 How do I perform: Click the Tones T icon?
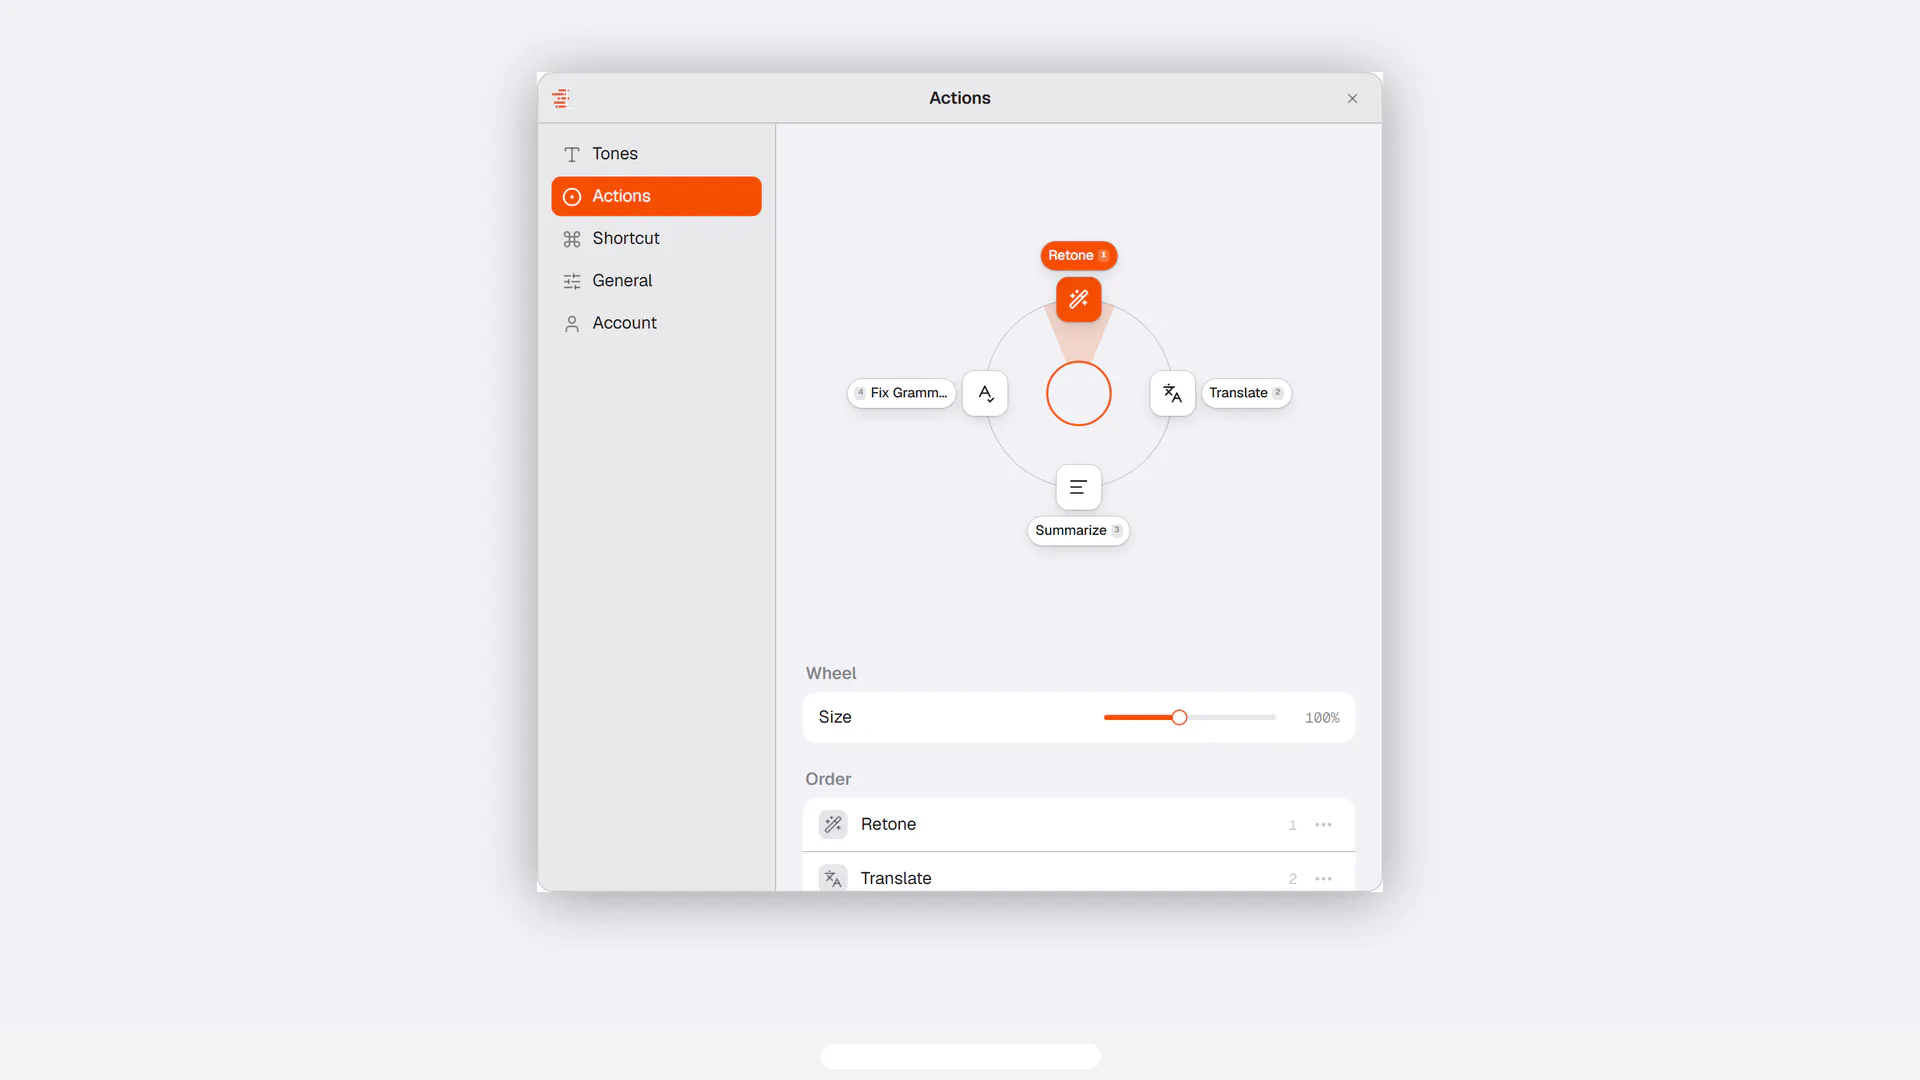coord(572,154)
